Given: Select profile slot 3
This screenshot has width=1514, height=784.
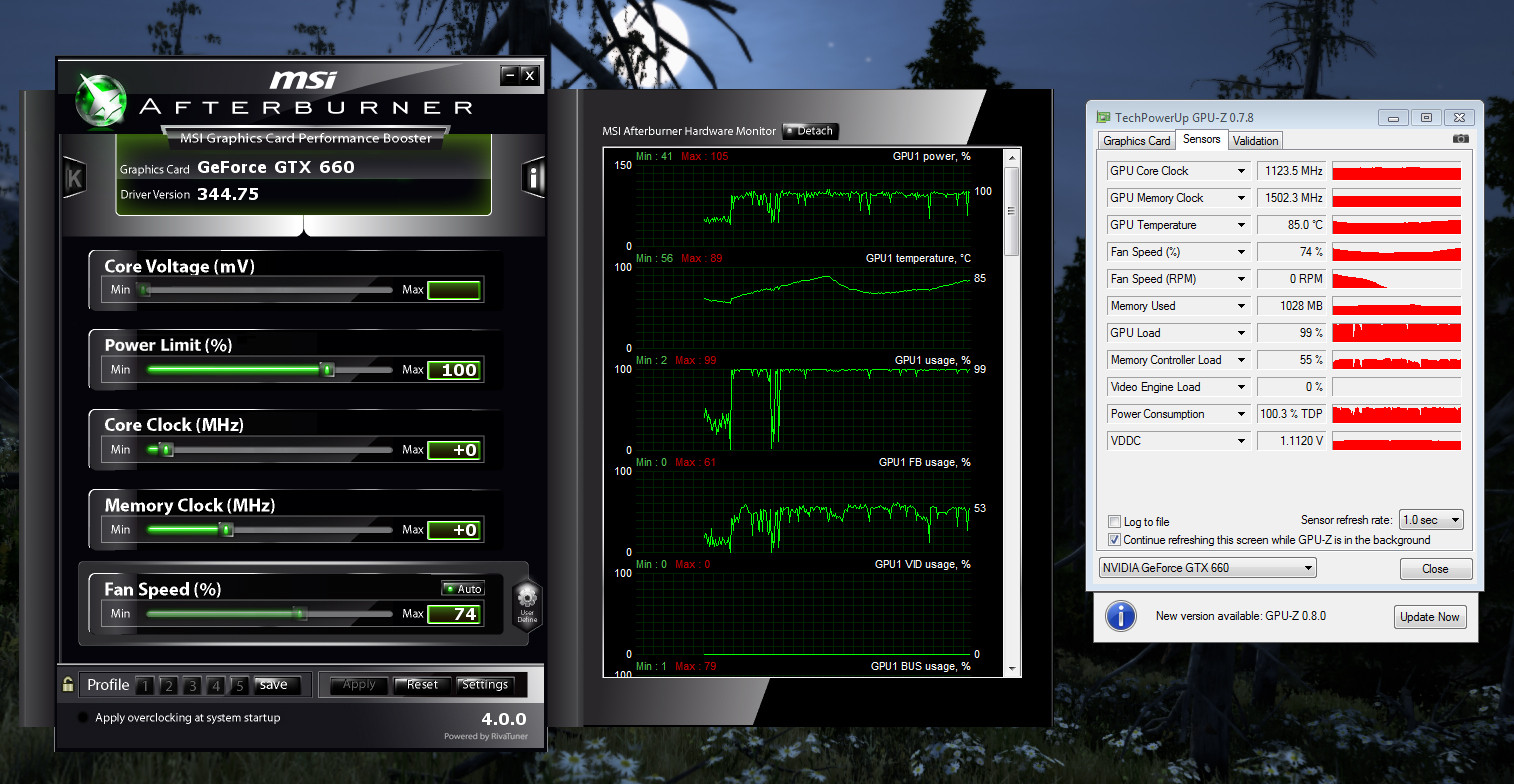Looking at the screenshot, I should [x=192, y=686].
